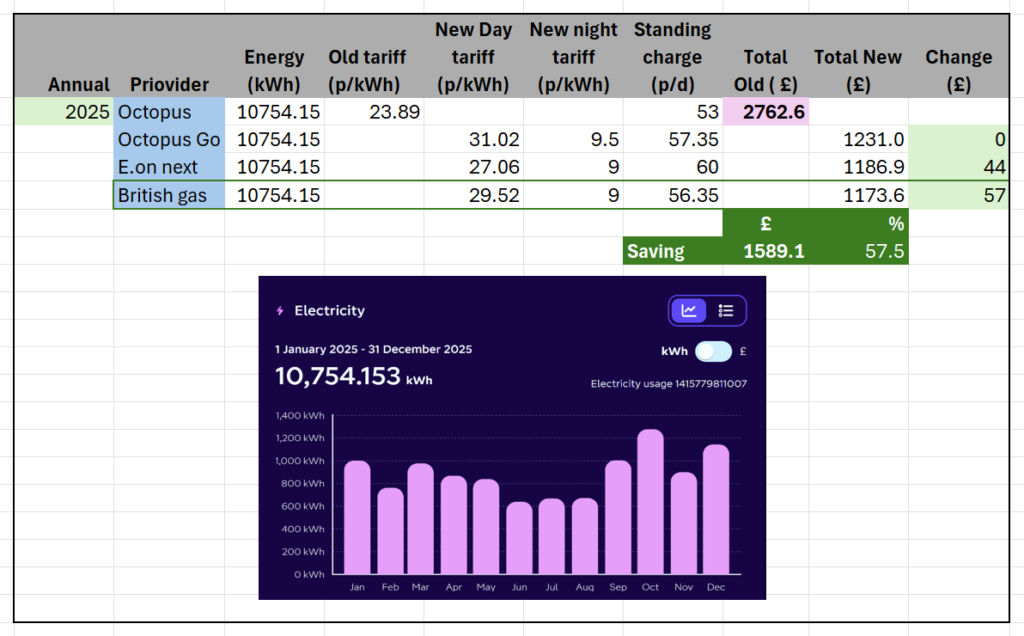Select the Total New value 1173.6
Screen dimensions: 1024x636
click(x=858, y=195)
